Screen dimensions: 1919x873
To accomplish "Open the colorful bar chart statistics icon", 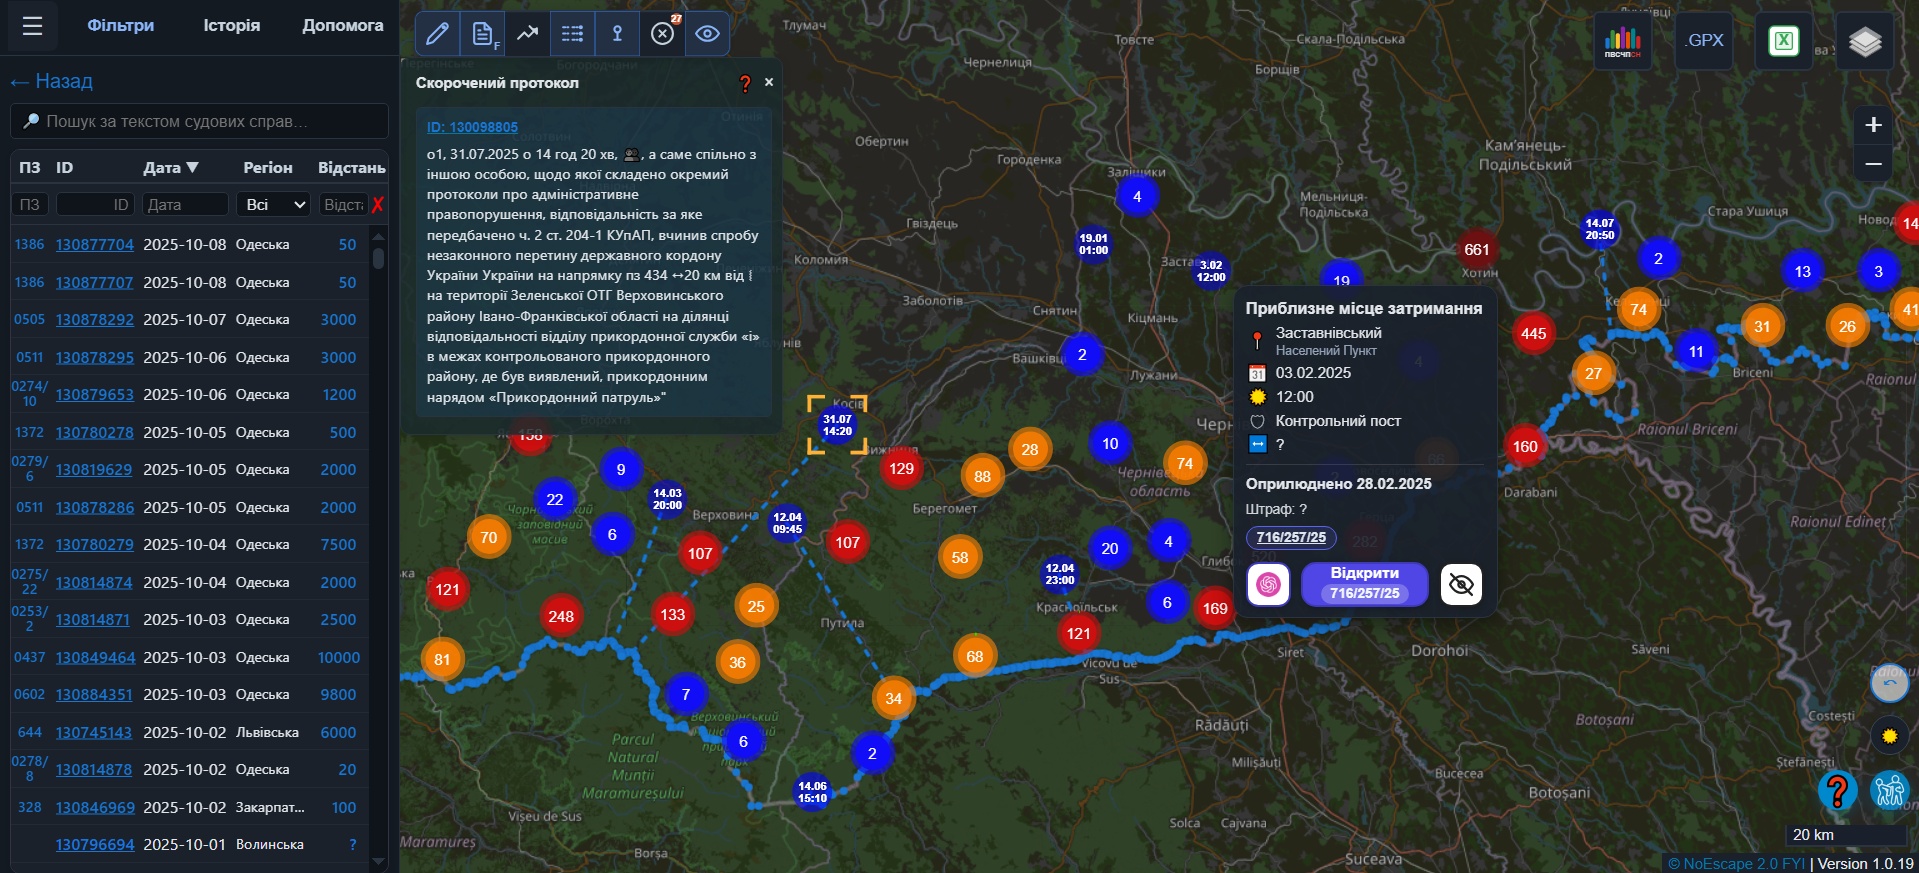I will tap(1622, 41).
